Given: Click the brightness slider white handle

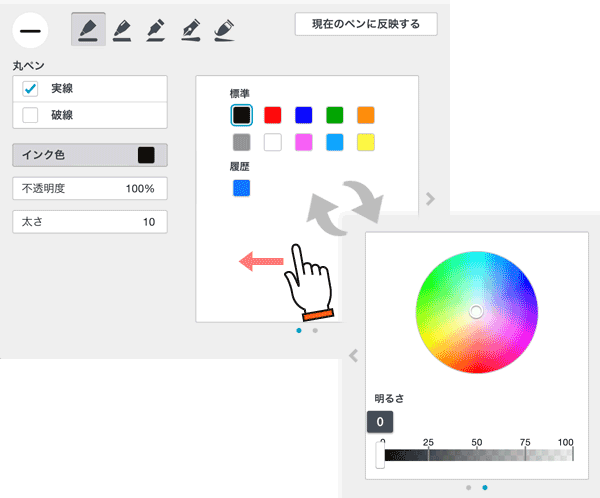Looking at the screenshot, I should (380, 454).
